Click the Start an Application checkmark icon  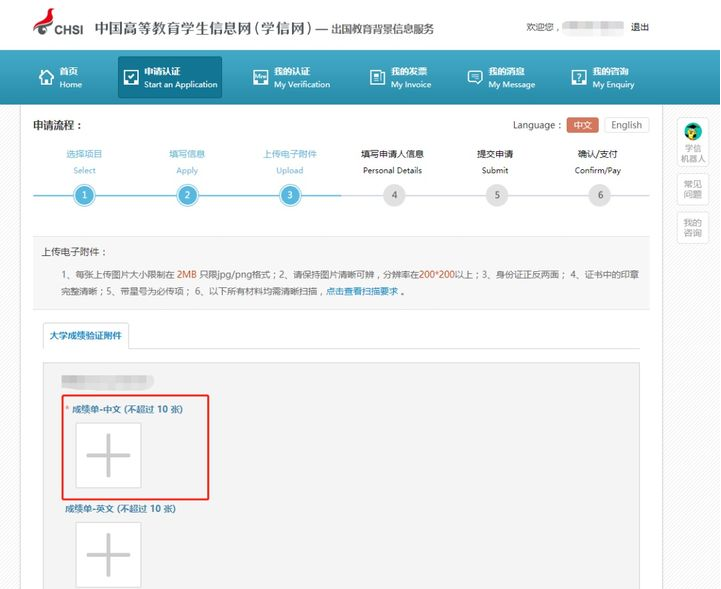pos(131,77)
